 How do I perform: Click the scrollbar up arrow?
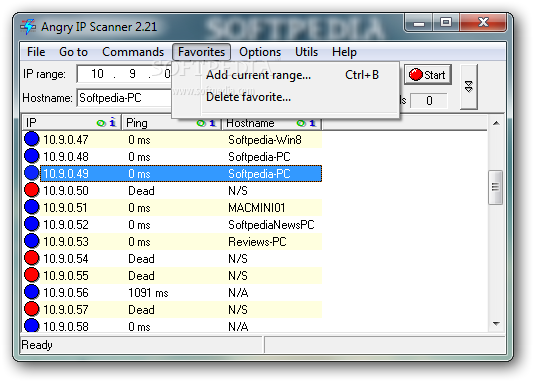click(496, 123)
